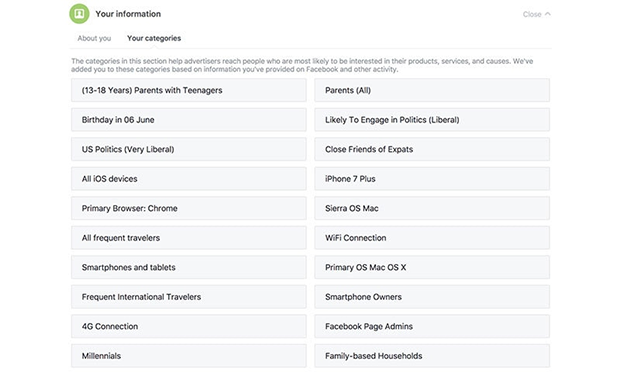Viewport: 620px width, 372px height.
Task: Open Likely To Engage in Politics category
Action: click(432, 120)
